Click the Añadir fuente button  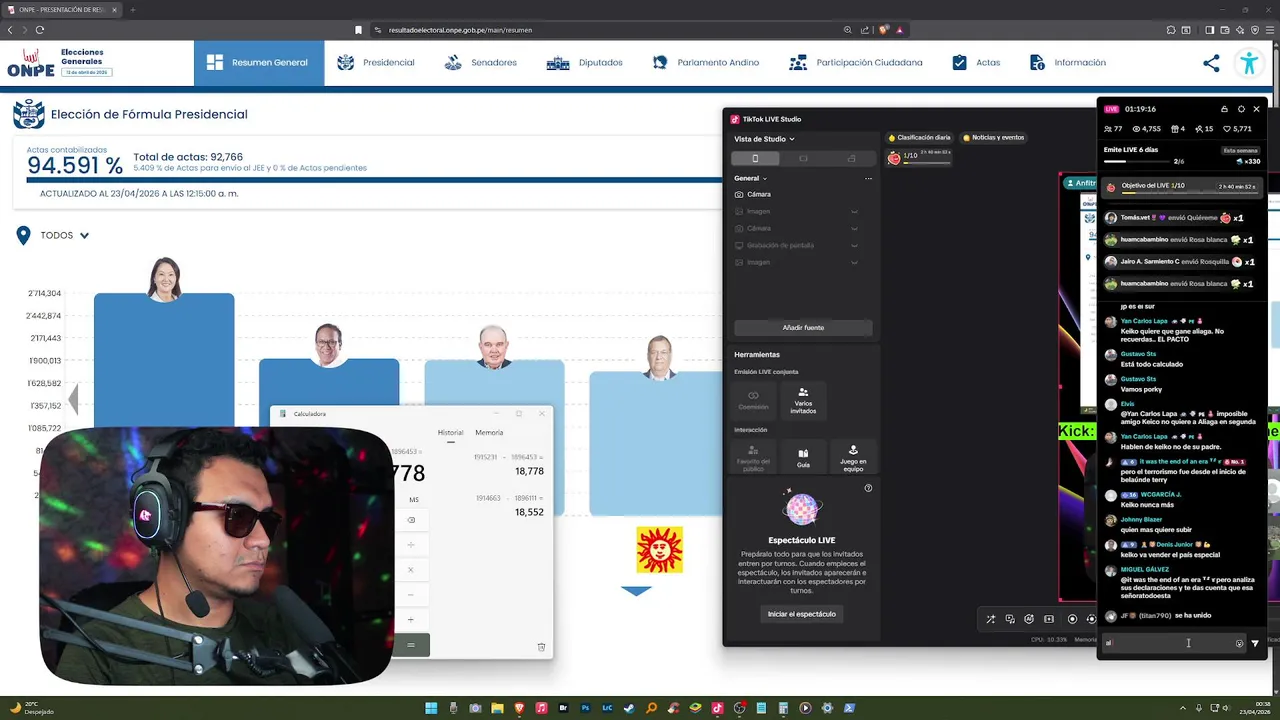click(x=803, y=328)
